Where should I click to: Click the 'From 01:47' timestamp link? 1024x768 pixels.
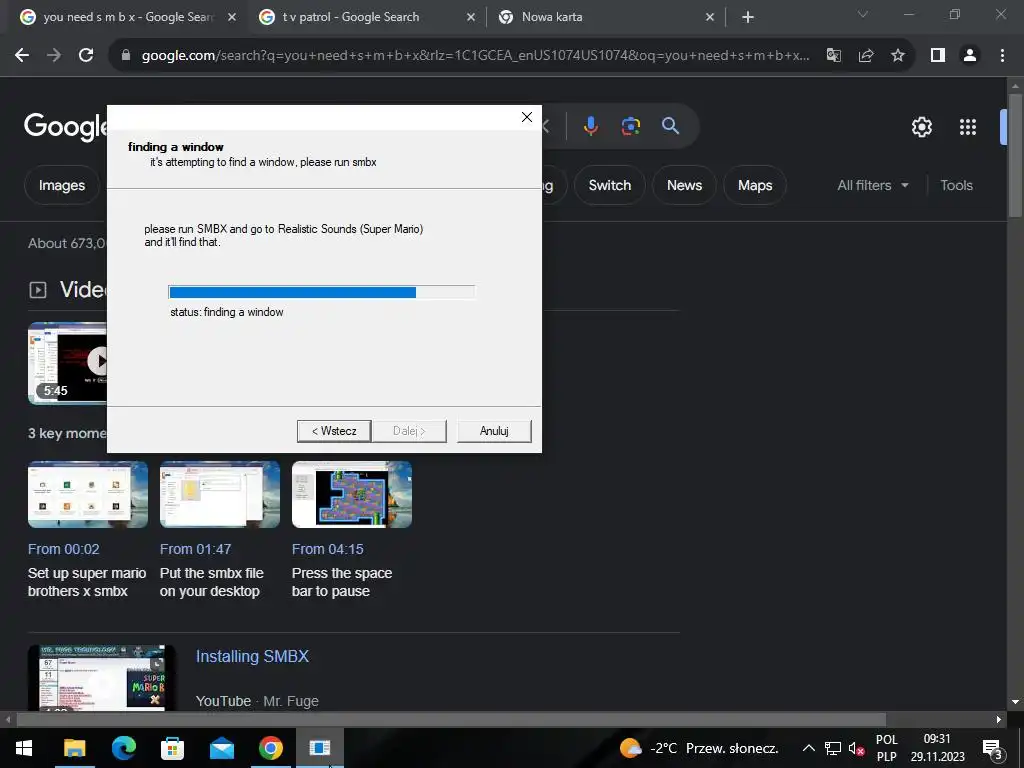[x=195, y=549]
